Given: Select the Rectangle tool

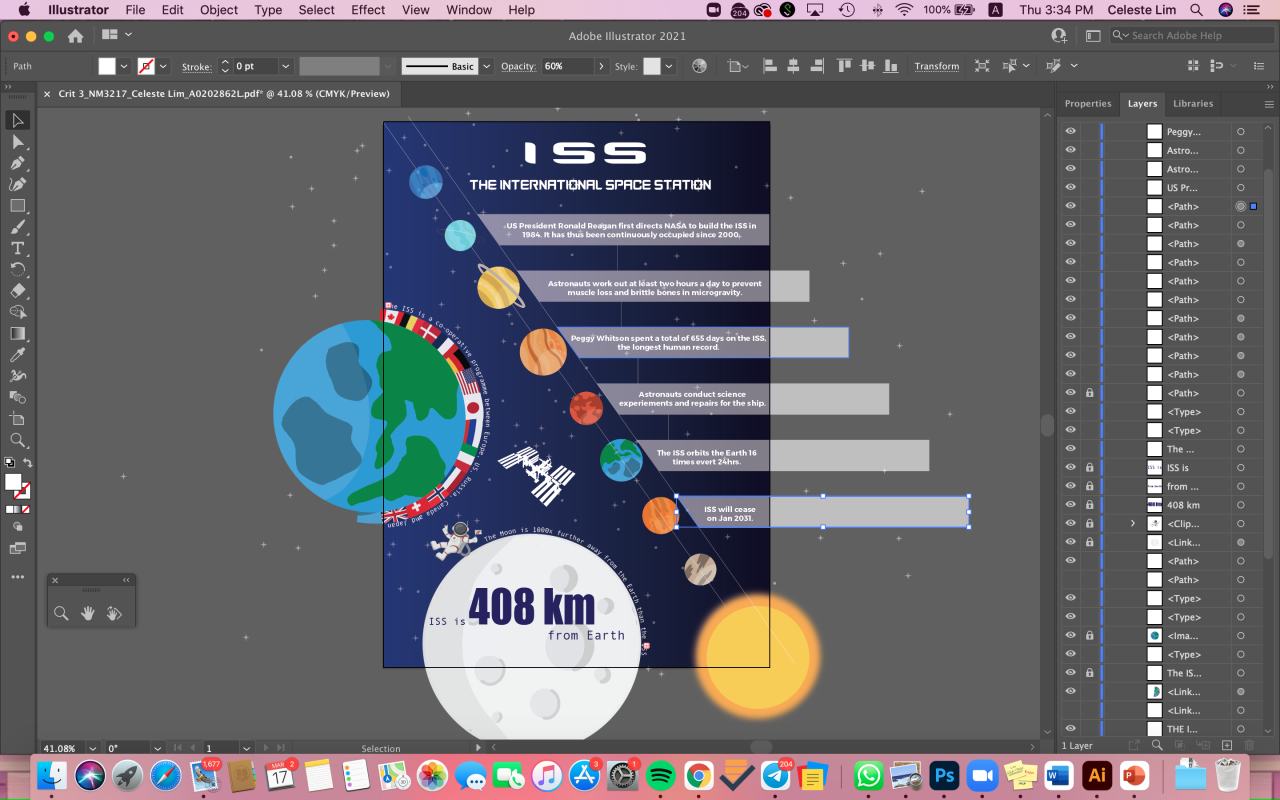Looking at the screenshot, I should [x=18, y=206].
